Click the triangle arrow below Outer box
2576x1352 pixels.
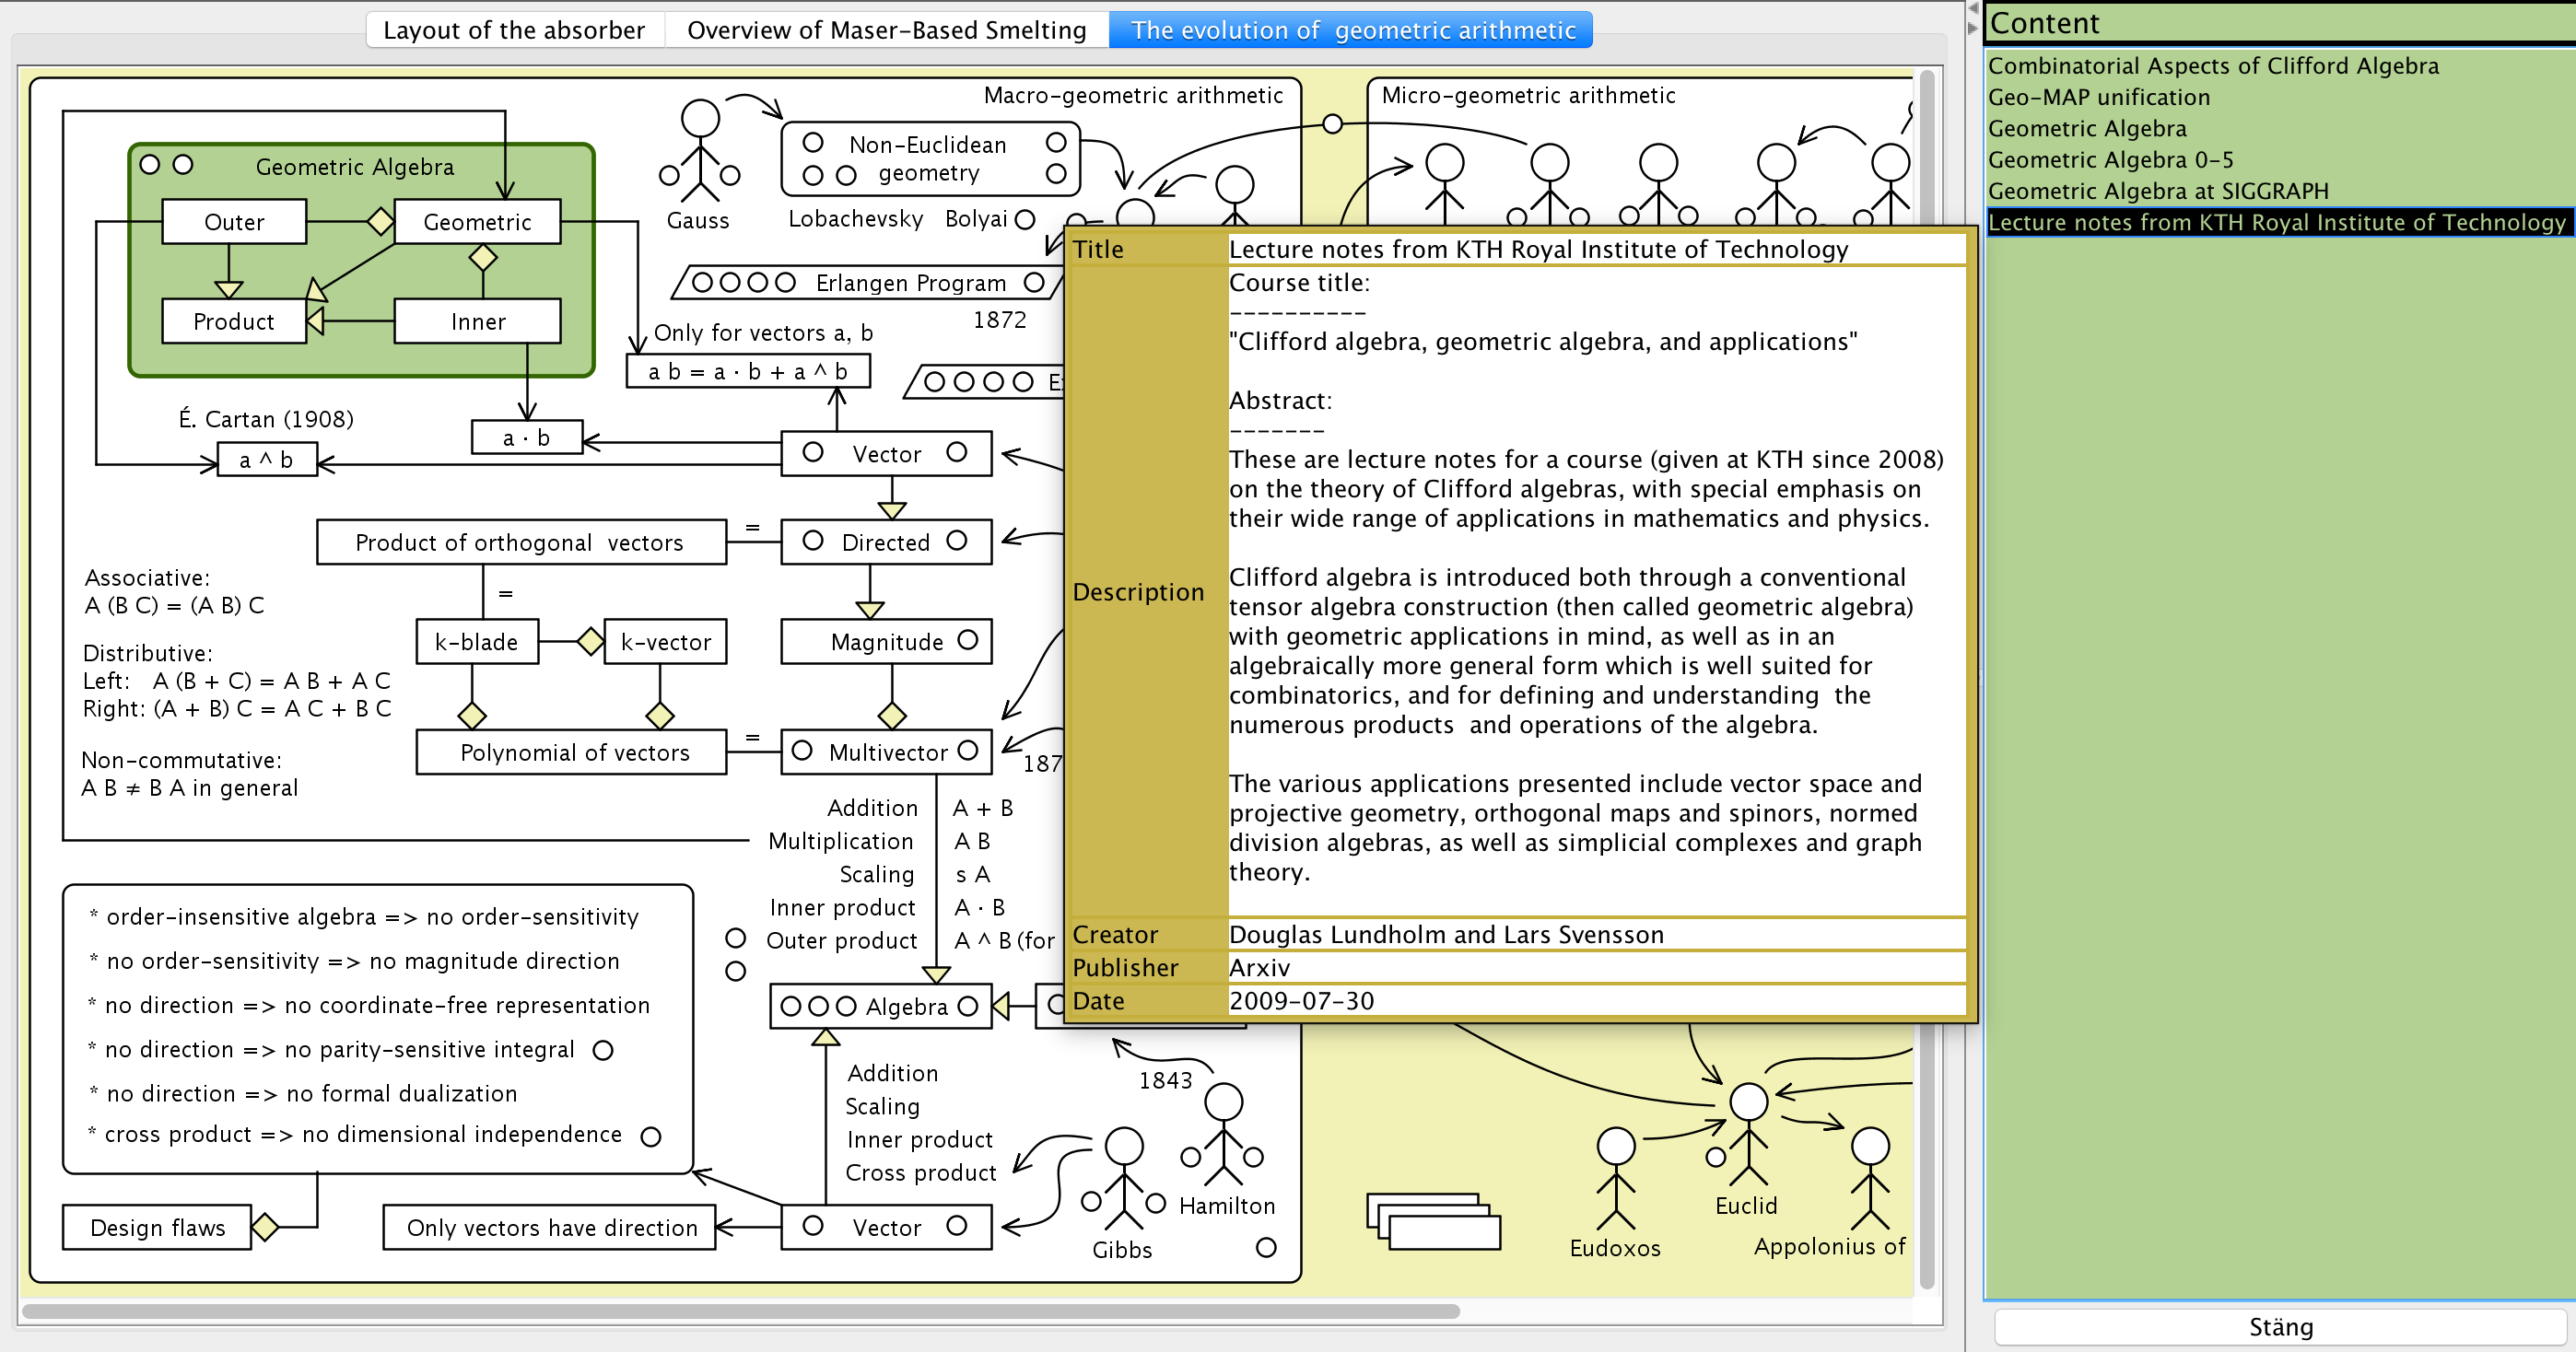[x=229, y=289]
